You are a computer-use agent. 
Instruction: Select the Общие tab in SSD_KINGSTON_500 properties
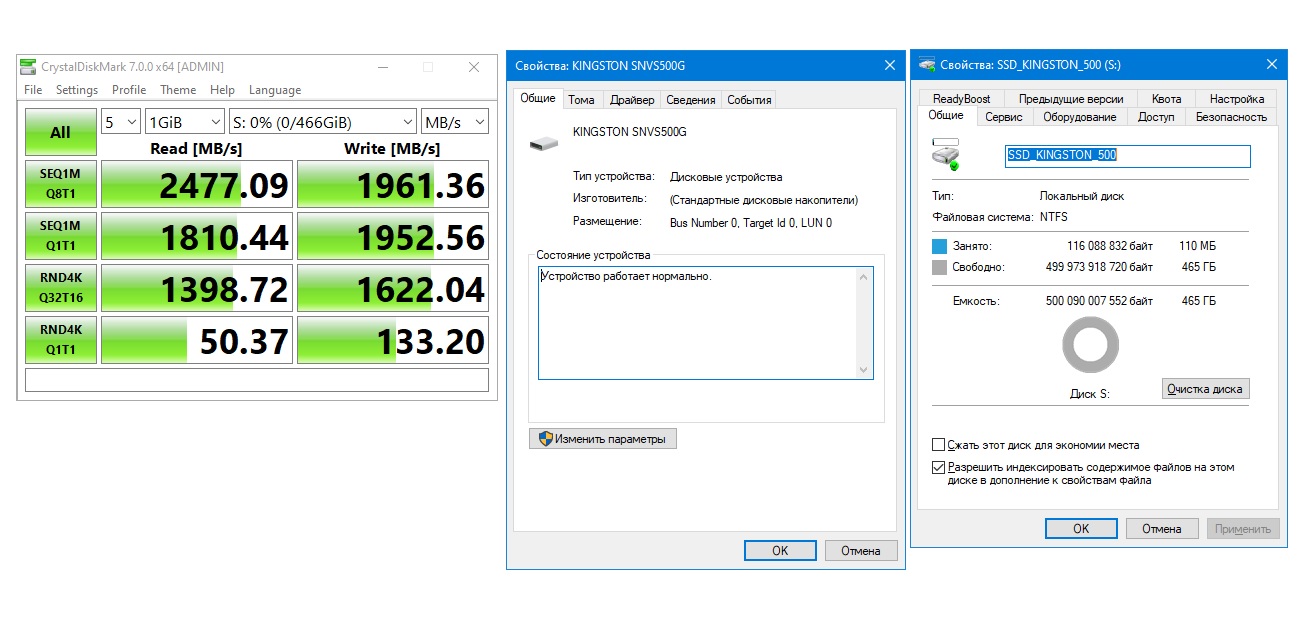click(x=946, y=115)
